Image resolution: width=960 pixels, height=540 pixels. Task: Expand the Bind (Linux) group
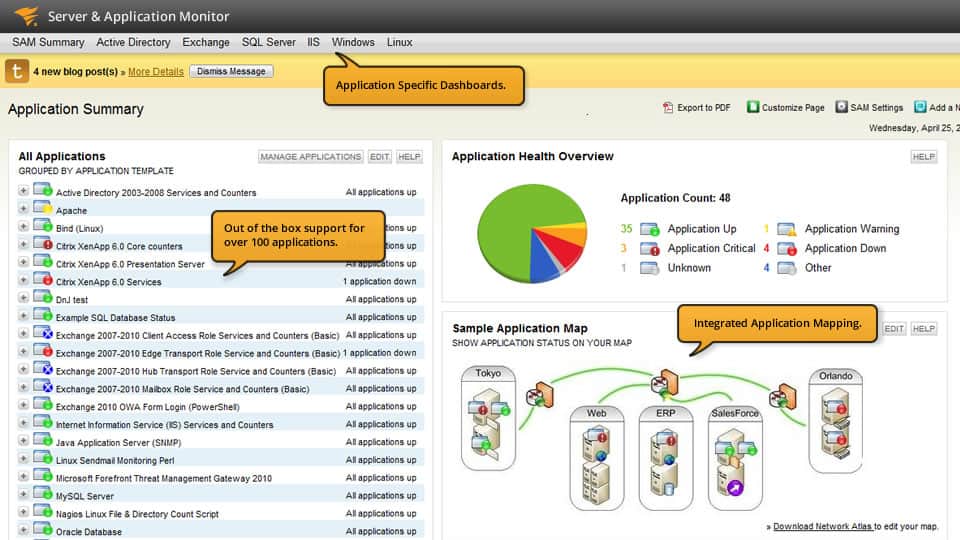click(23, 227)
